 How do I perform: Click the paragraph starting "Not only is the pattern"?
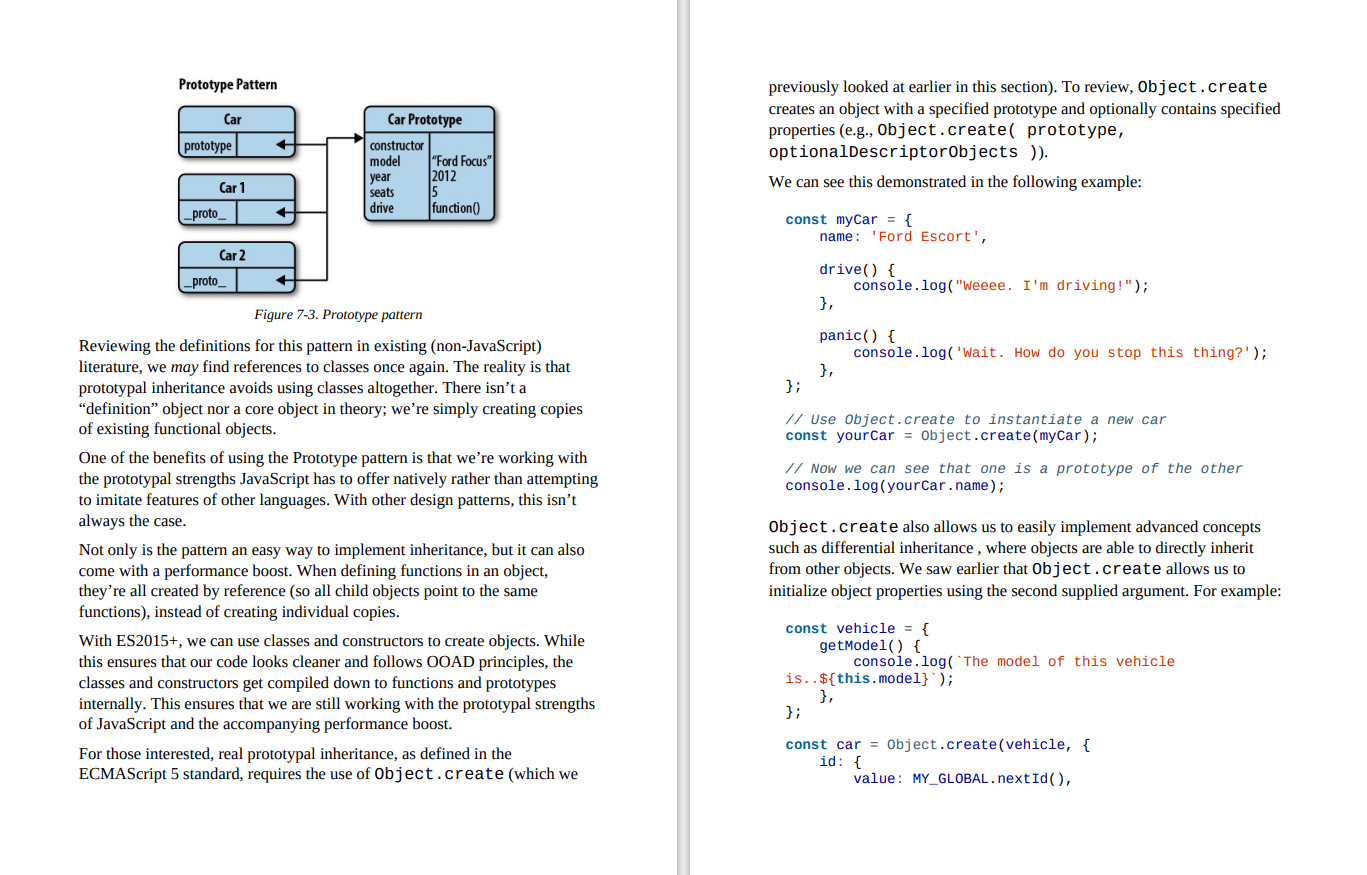pyautogui.click(x=332, y=581)
